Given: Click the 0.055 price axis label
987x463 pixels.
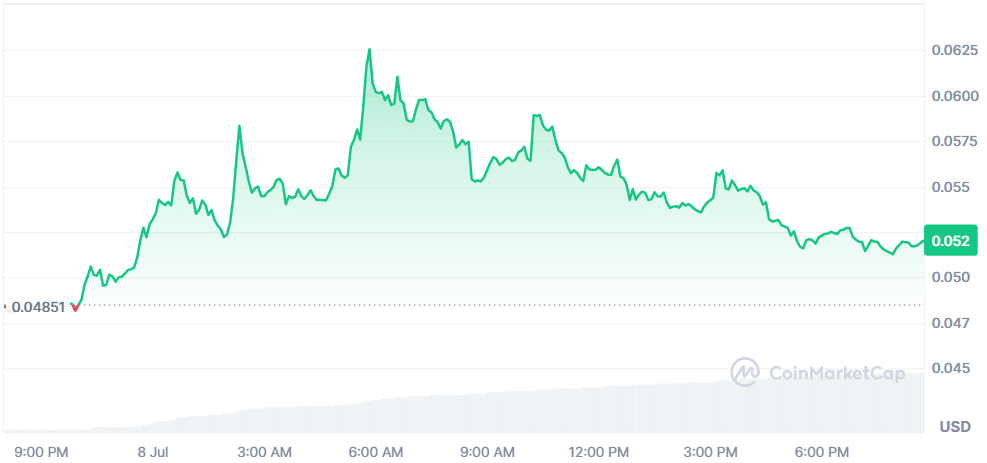Looking at the screenshot, I should click(949, 187).
